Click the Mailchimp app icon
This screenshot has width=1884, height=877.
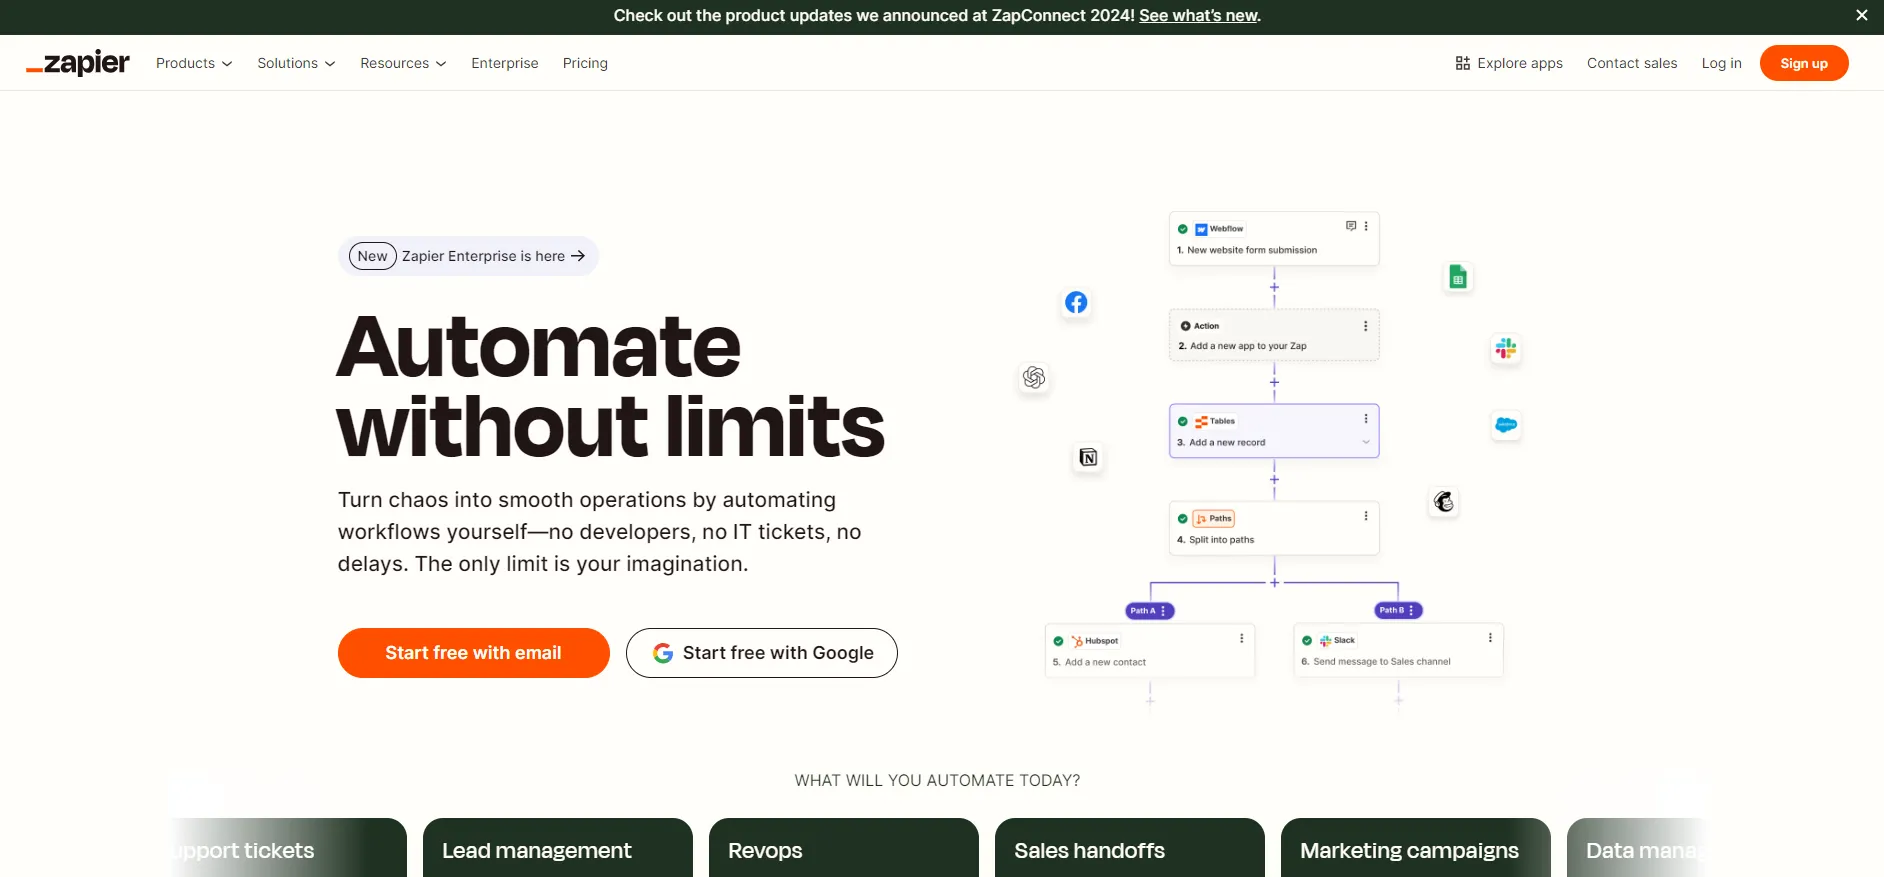click(1444, 501)
